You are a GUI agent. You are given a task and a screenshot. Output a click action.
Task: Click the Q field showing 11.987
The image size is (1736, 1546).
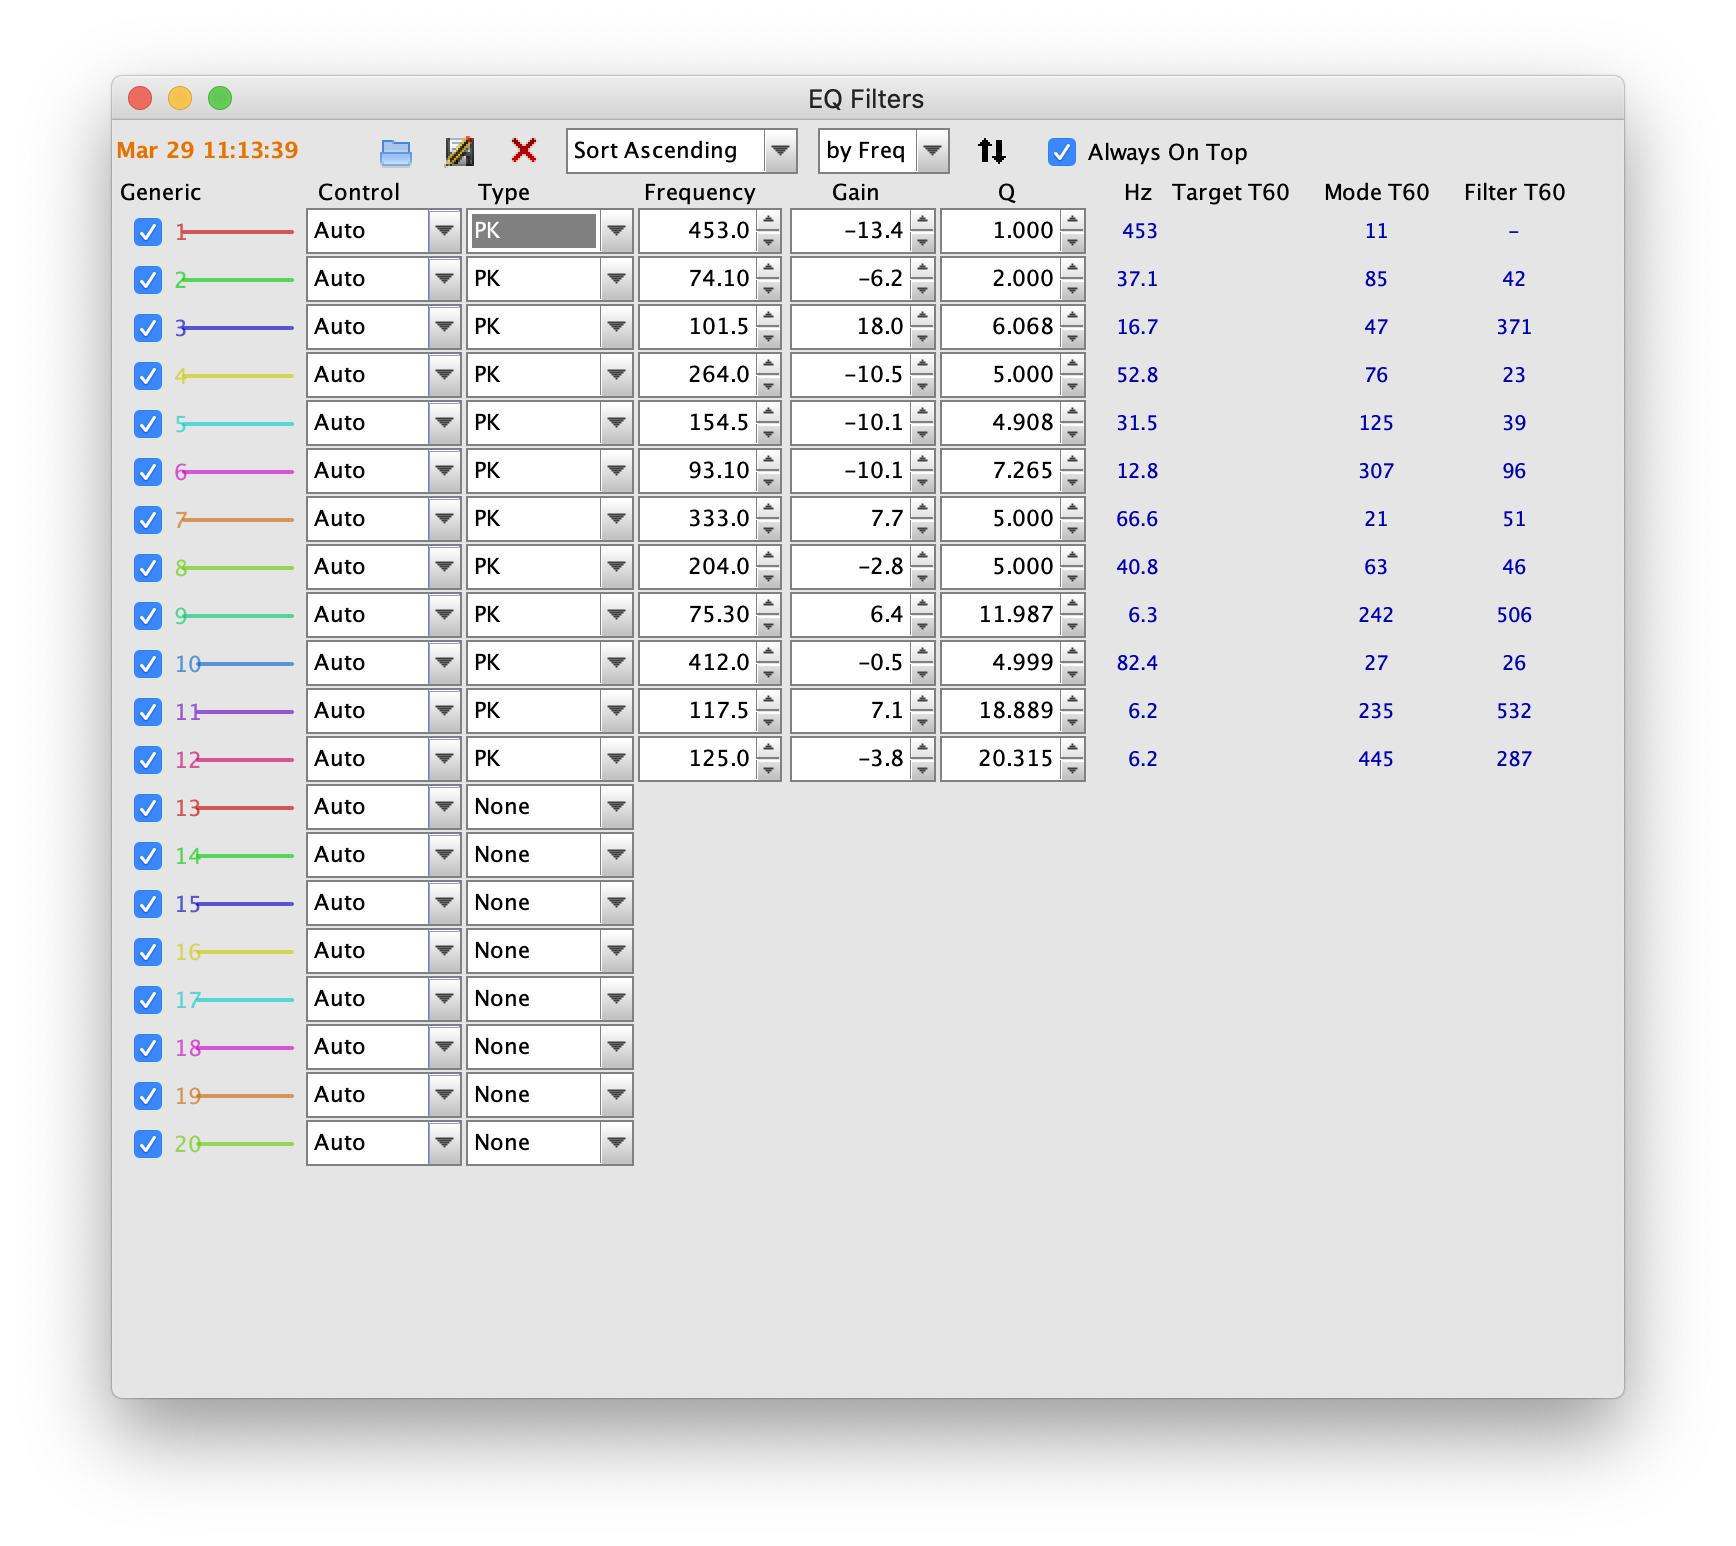coord(1001,615)
